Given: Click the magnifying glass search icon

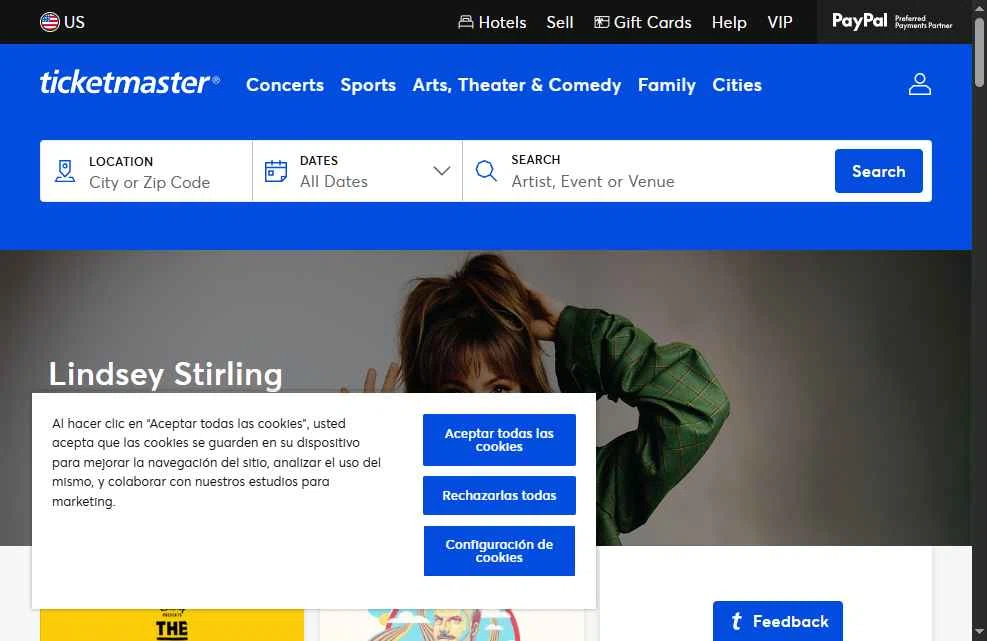Looking at the screenshot, I should [x=486, y=171].
